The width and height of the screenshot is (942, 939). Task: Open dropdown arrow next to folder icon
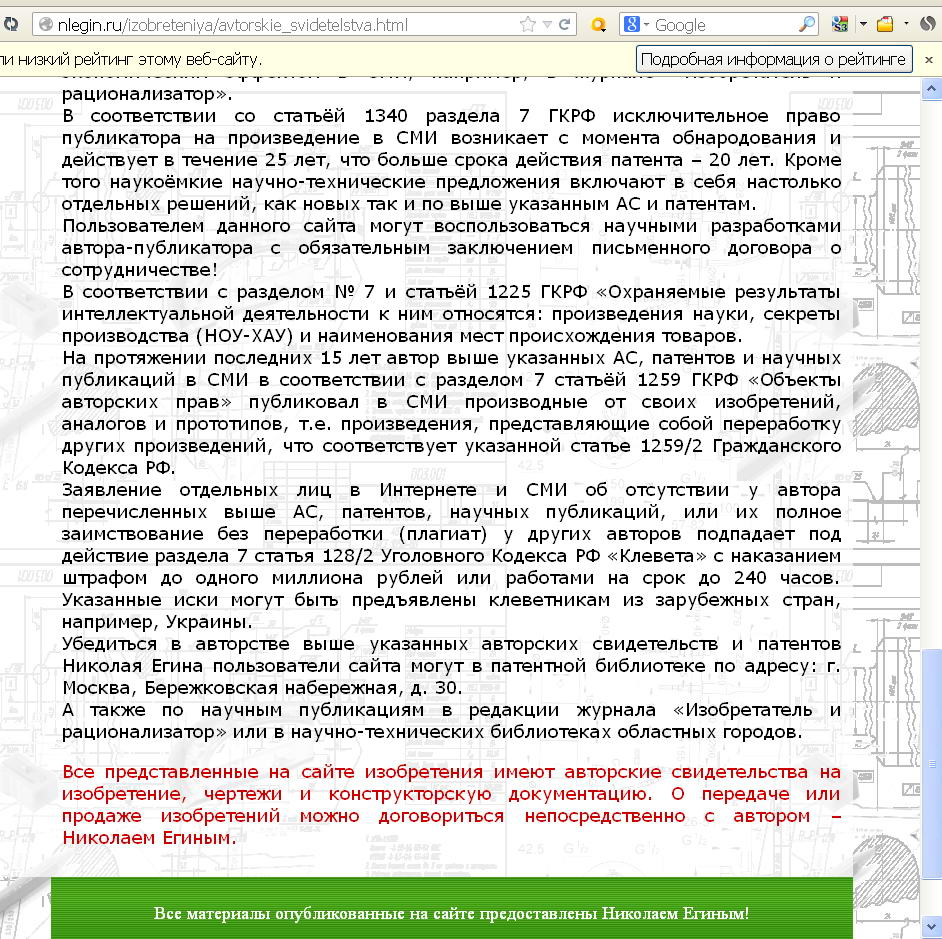[x=907, y=25]
